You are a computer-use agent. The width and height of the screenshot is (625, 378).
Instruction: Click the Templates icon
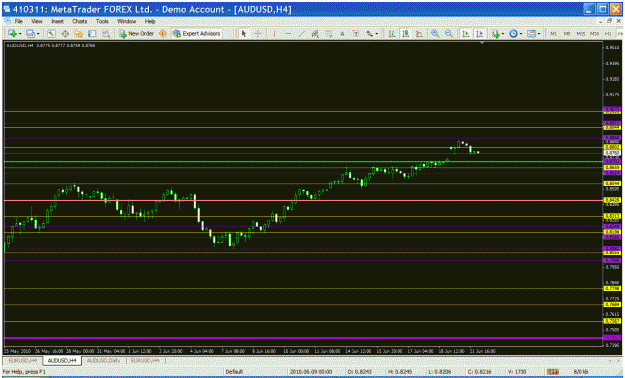[x=531, y=34]
